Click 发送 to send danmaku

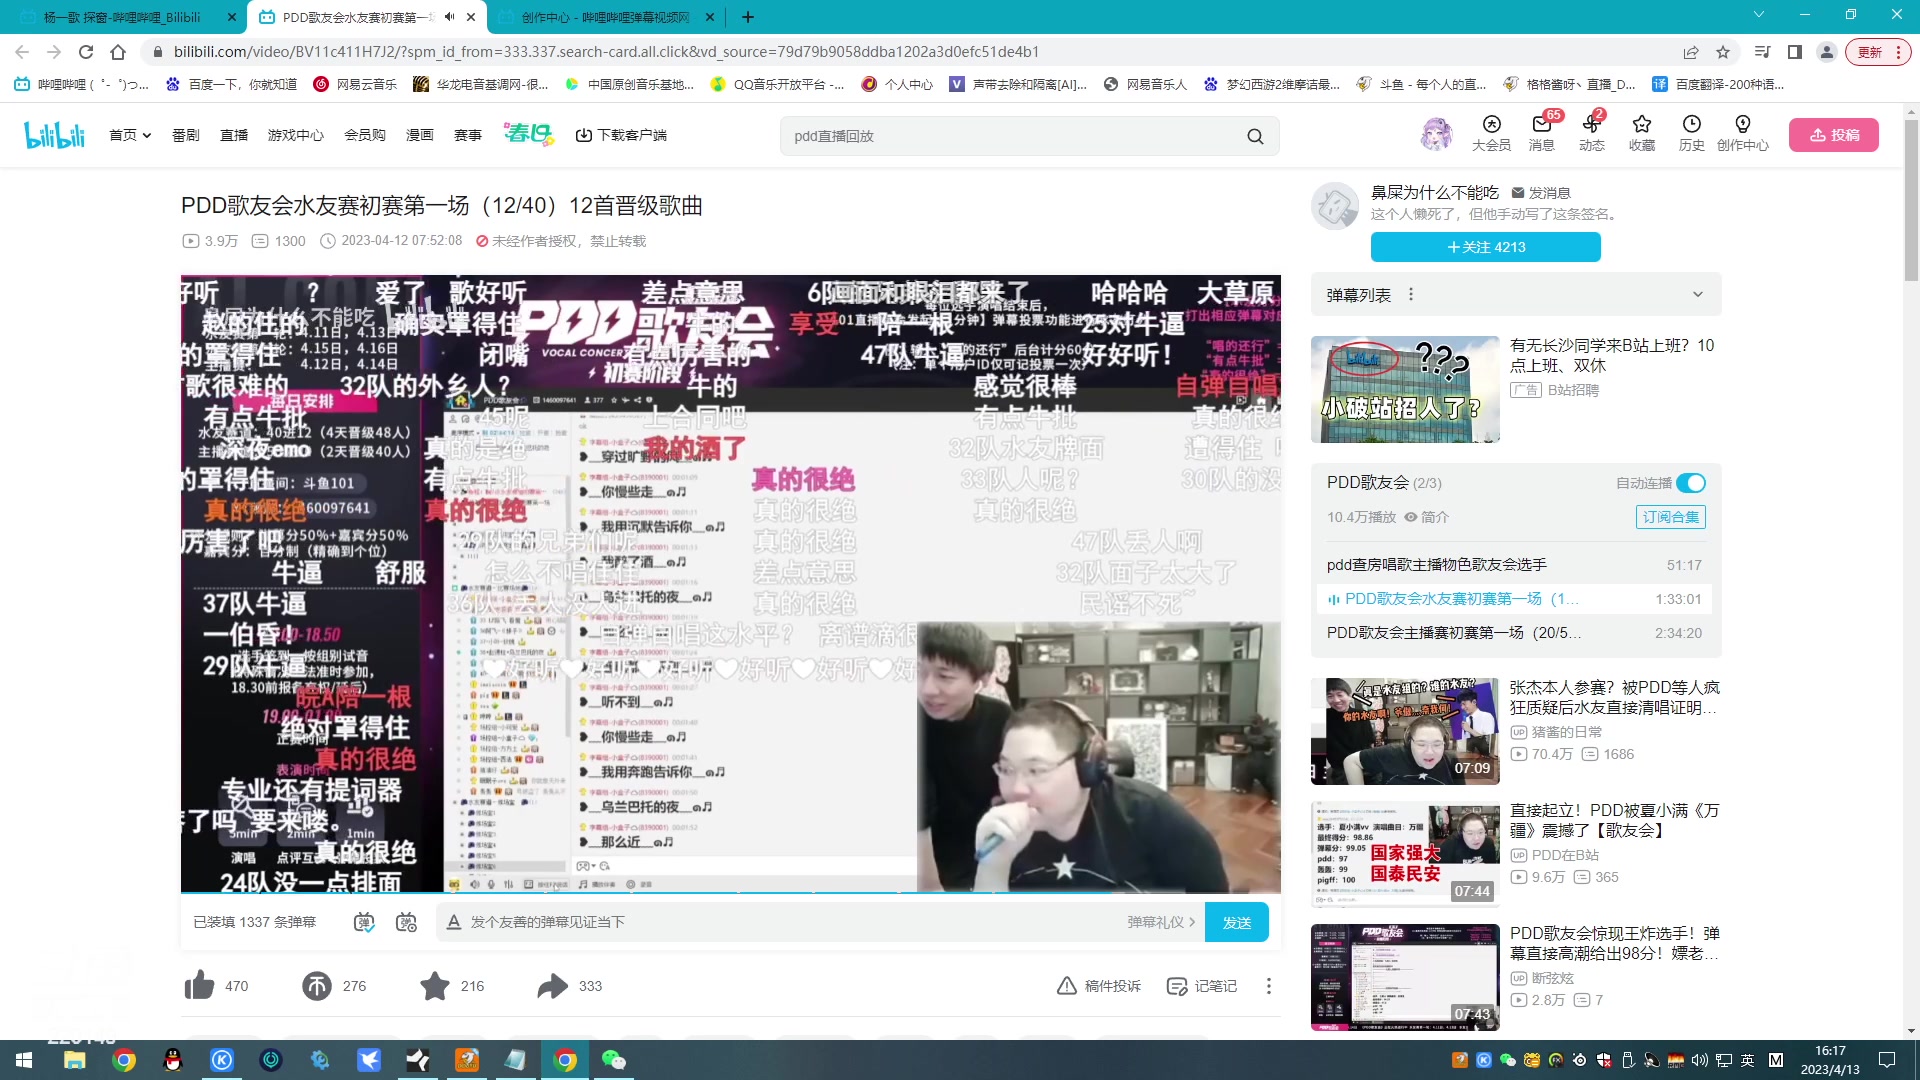[x=1237, y=922]
